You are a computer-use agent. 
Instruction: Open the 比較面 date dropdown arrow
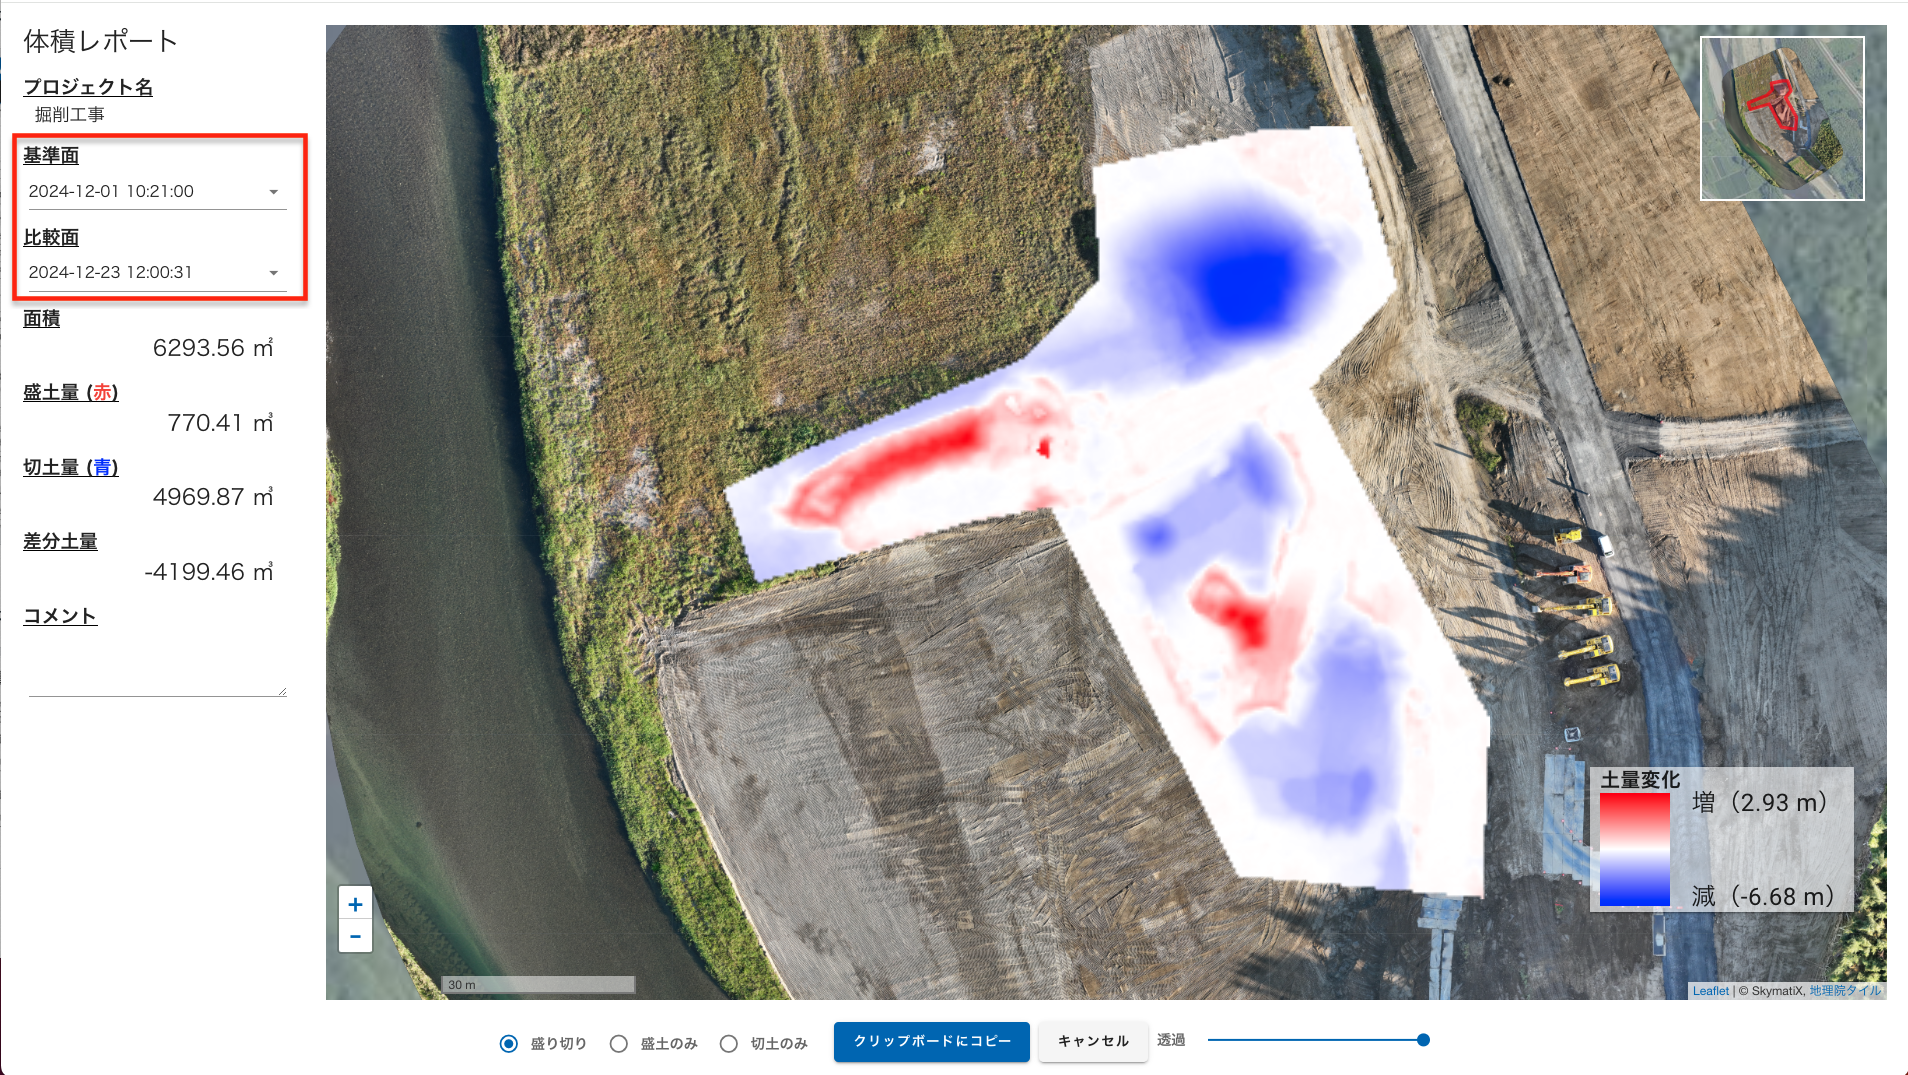point(273,273)
